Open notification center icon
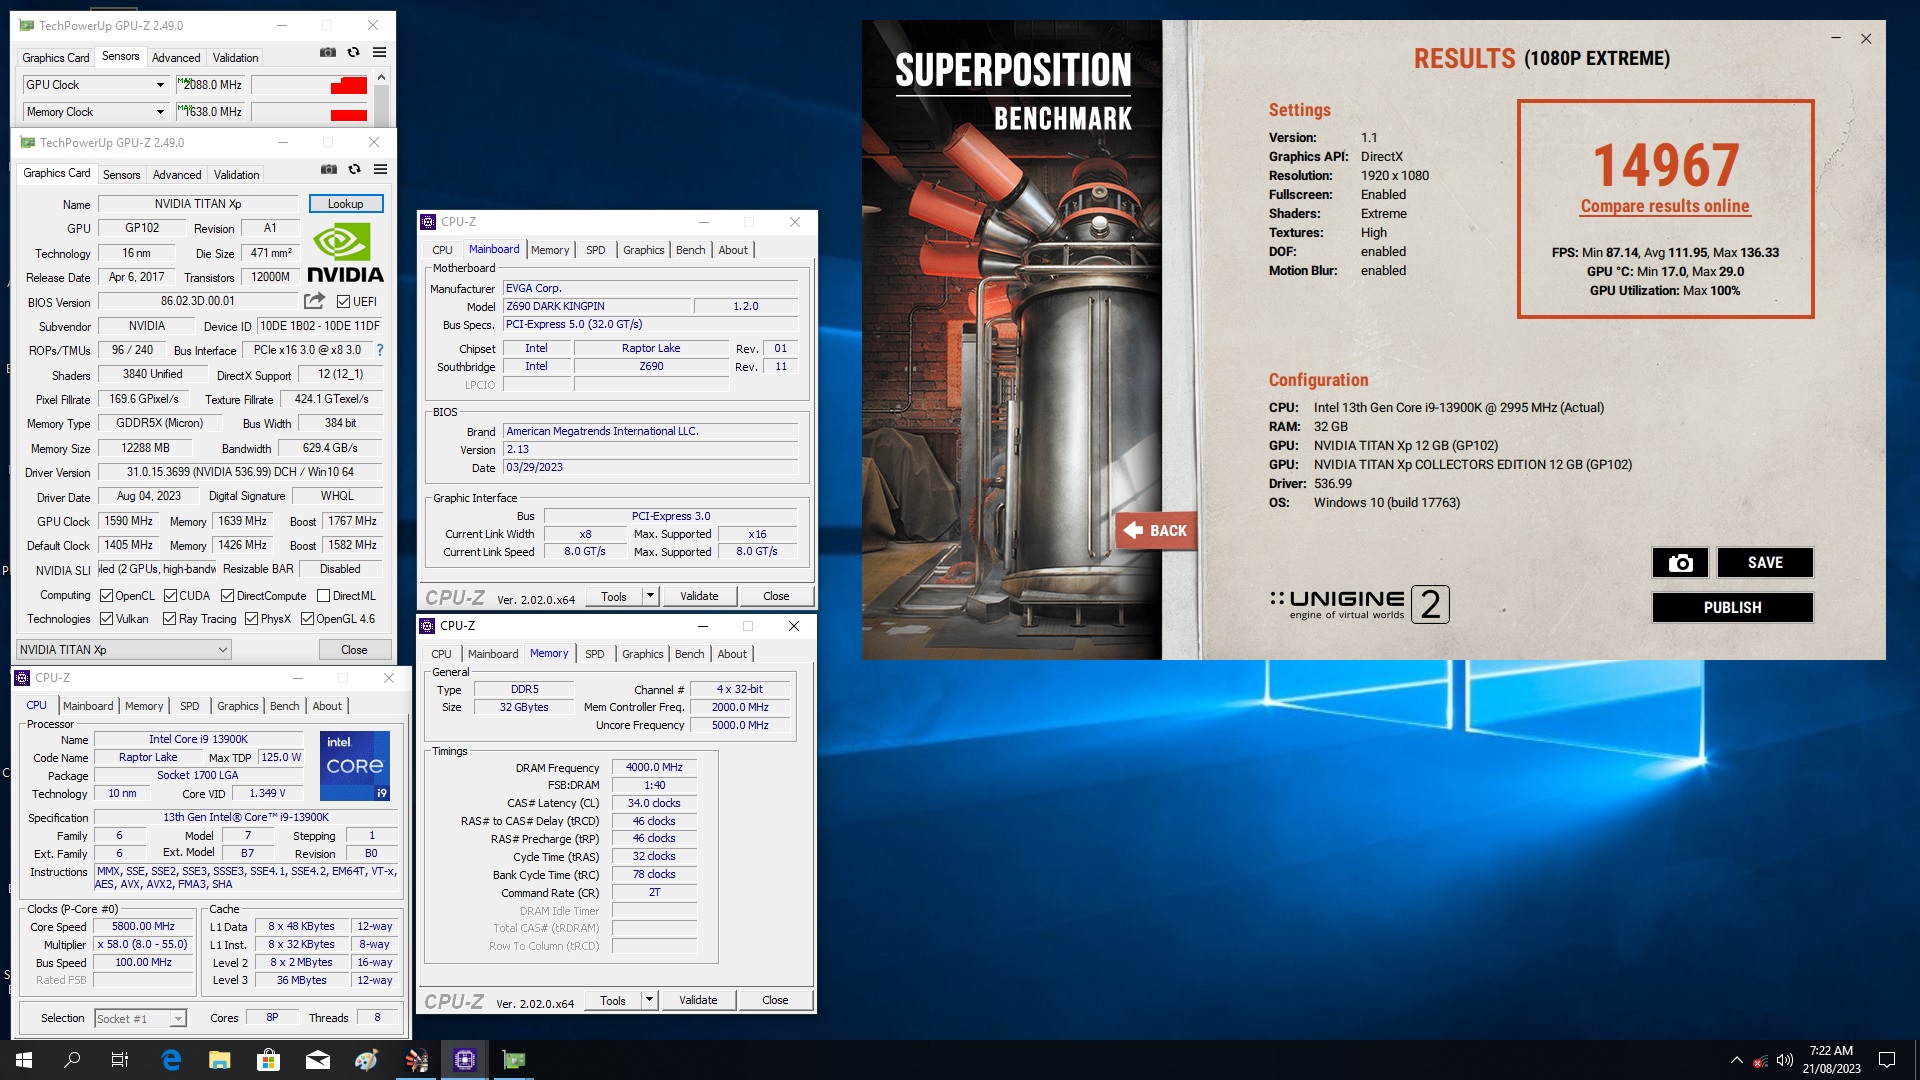Image resolution: width=1920 pixels, height=1080 pixels. pos(1887,1060)
